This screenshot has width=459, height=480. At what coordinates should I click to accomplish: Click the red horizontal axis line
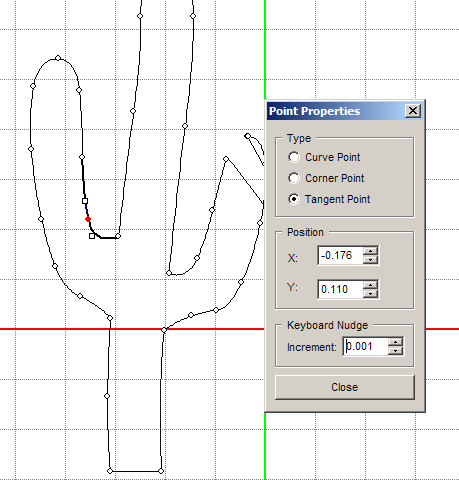tap(132, 329)
